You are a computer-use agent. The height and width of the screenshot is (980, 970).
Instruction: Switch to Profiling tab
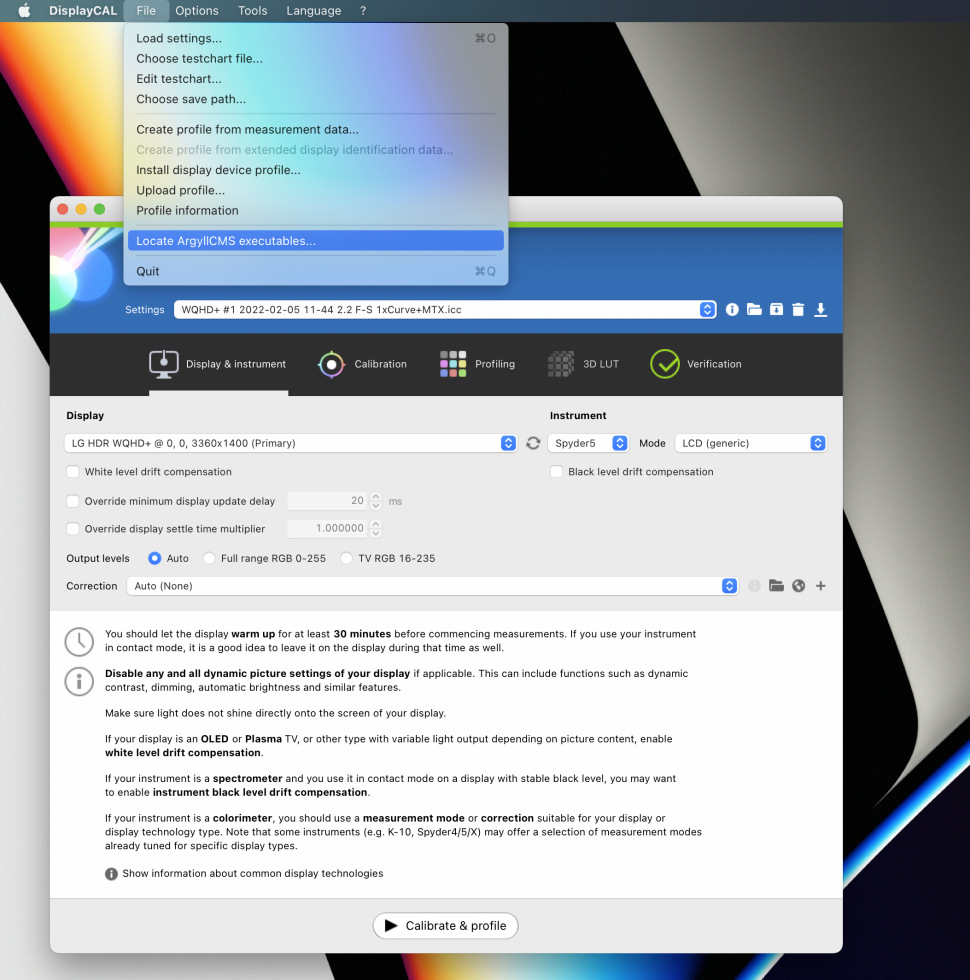478,364
